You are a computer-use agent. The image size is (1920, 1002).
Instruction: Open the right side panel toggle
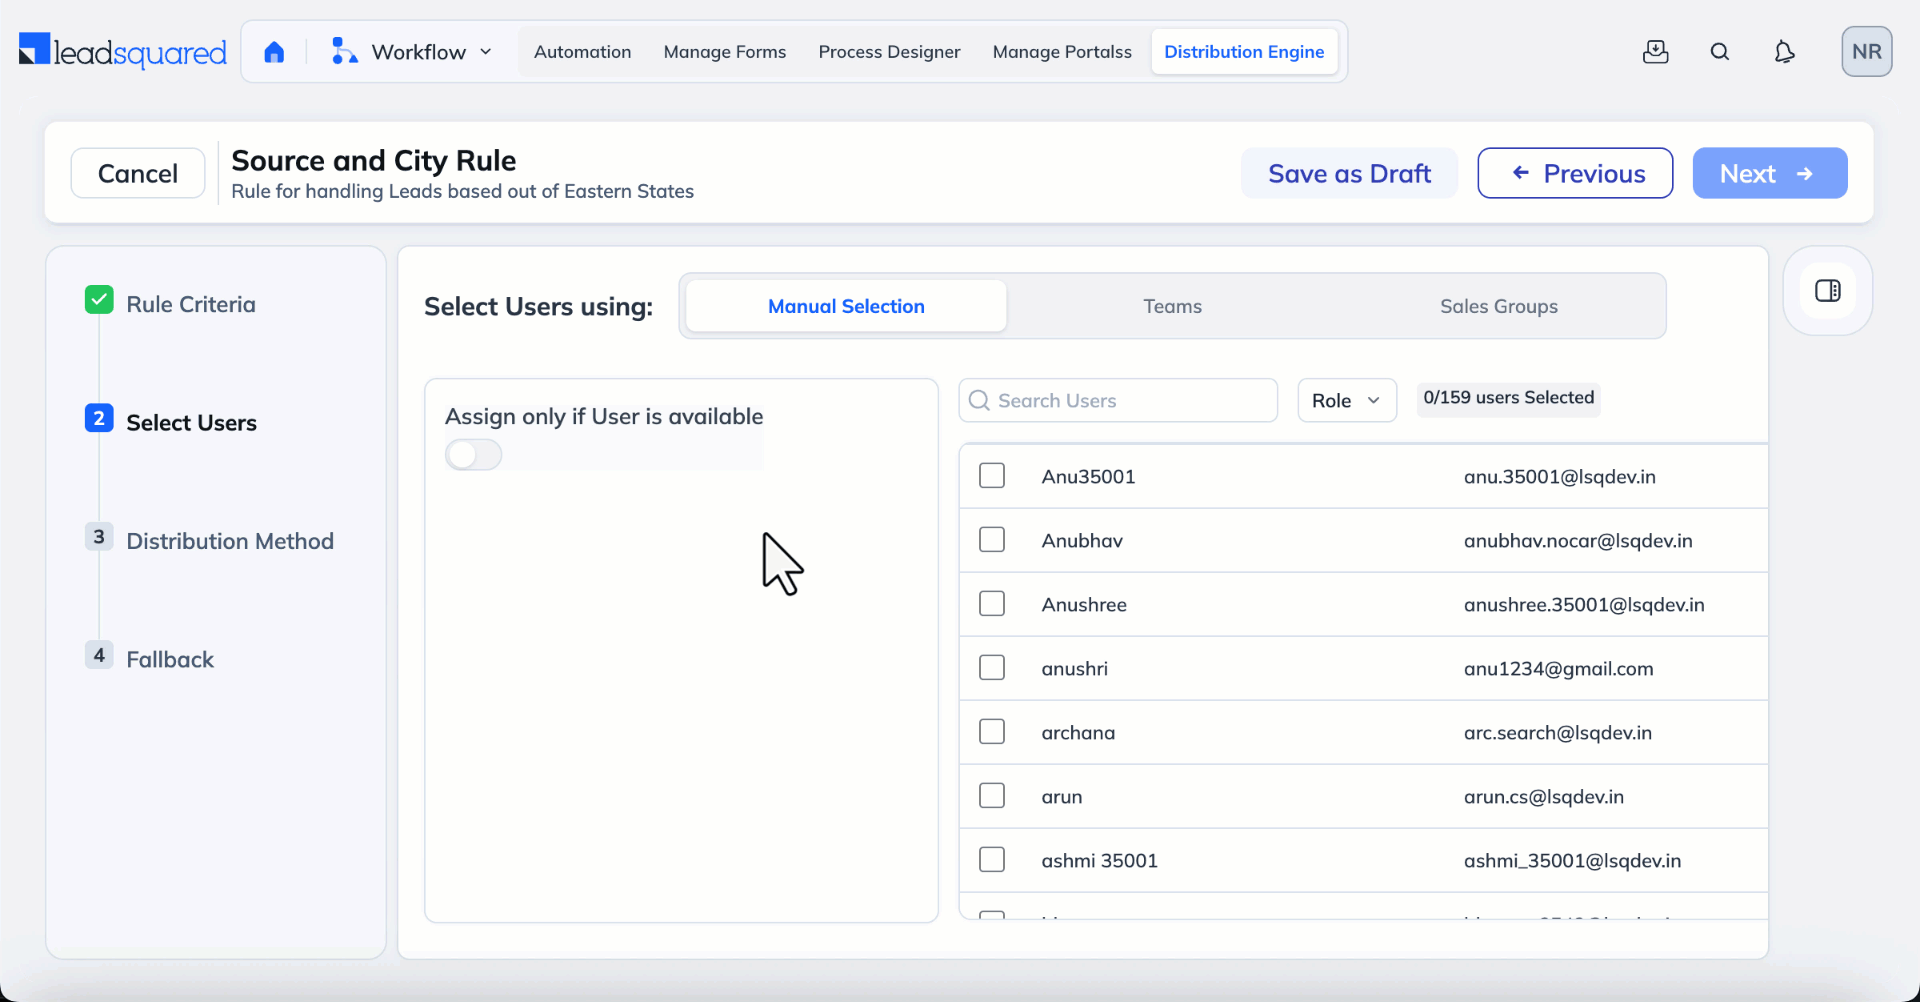pos(1828,290)
